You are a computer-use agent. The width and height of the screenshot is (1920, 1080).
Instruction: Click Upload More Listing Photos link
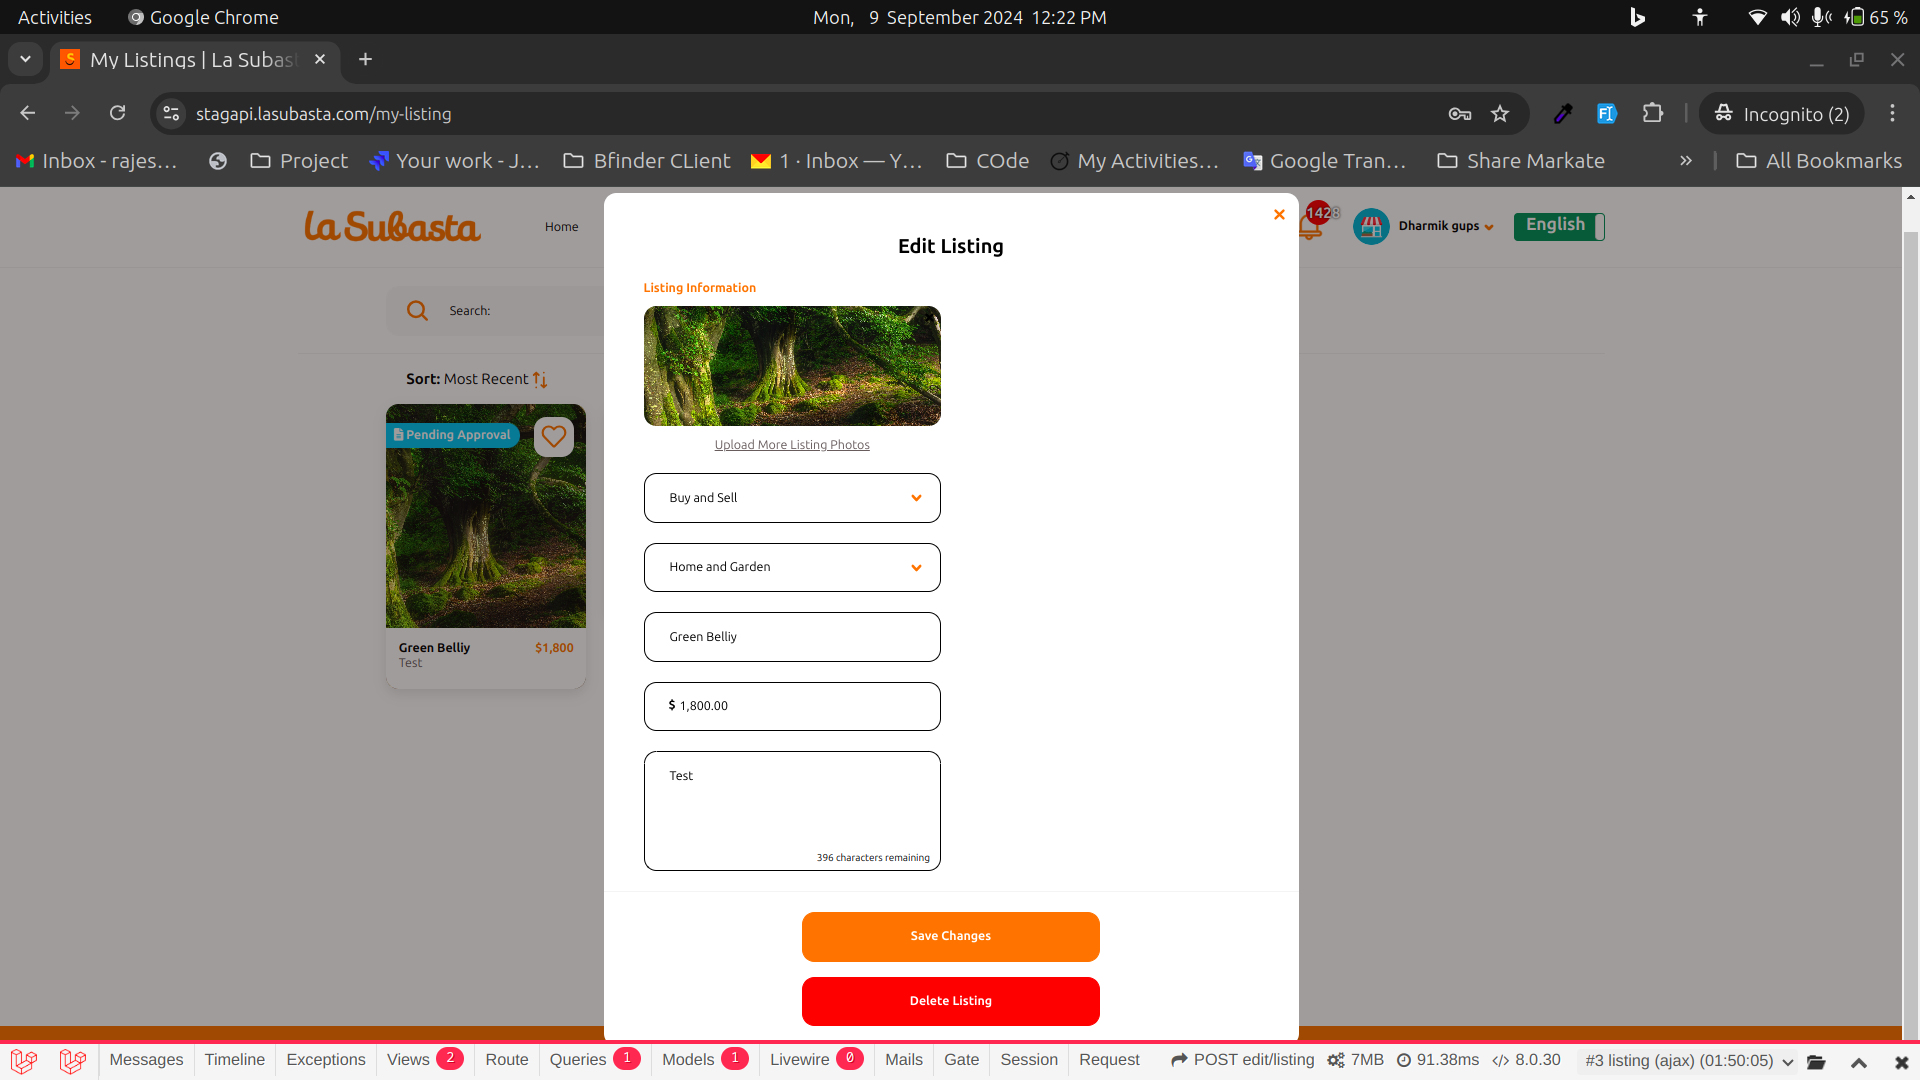coord(791,444)
